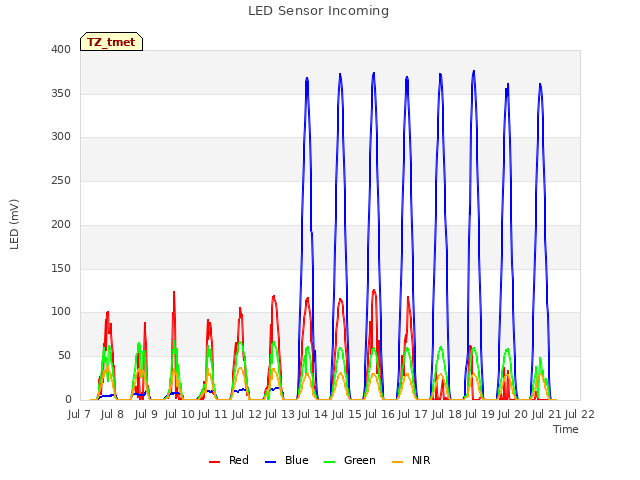This screenshot has height=480, width=640.
Task: Select the Blue legend entry
Action: pos(287,460)
